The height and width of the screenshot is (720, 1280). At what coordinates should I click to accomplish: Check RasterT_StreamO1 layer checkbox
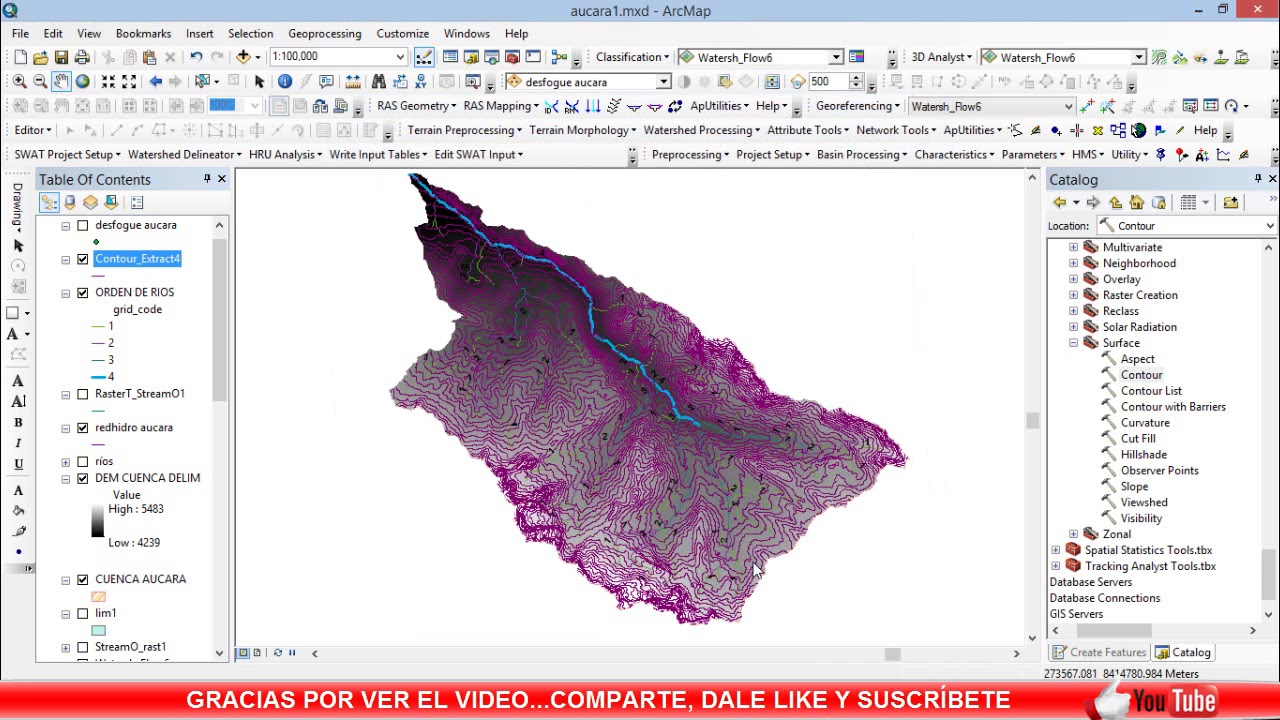[x=83, y=394]
